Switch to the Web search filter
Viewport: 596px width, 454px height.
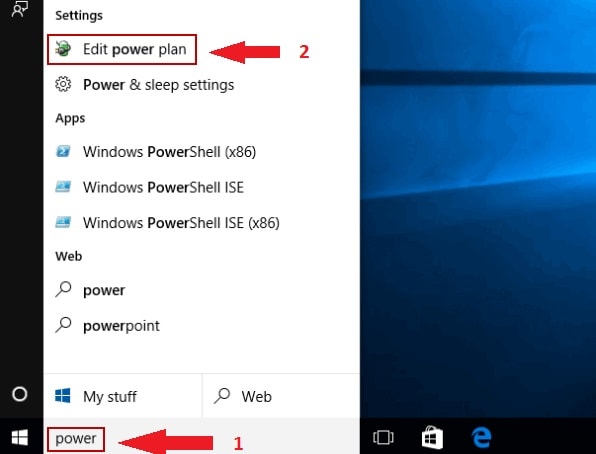(x=281, y=396)
